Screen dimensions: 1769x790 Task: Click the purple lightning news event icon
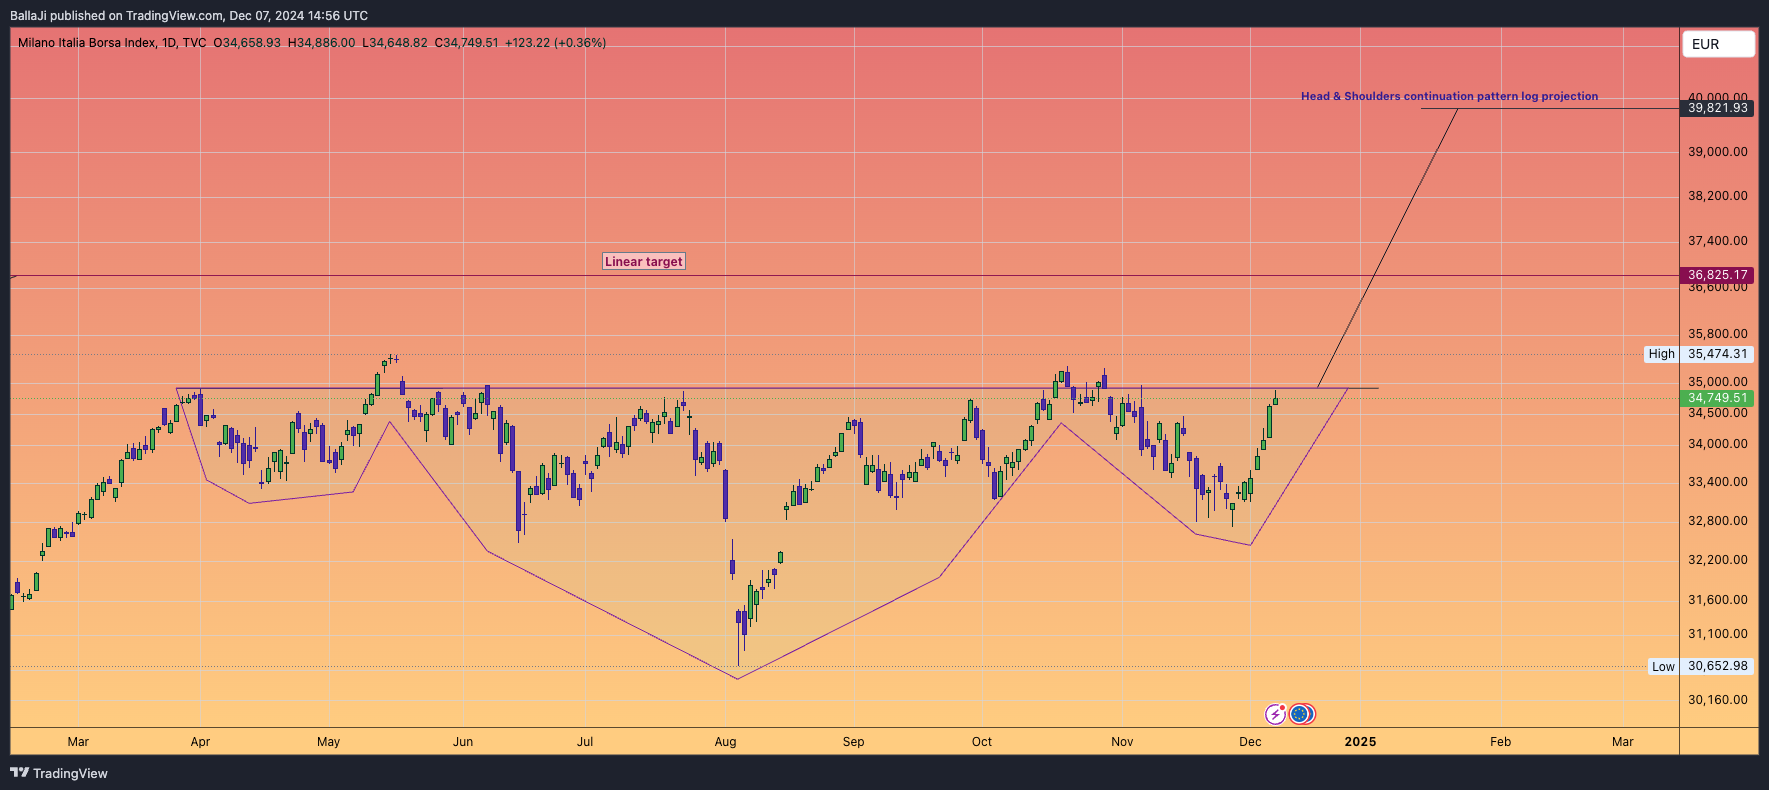pos(1275,714)
